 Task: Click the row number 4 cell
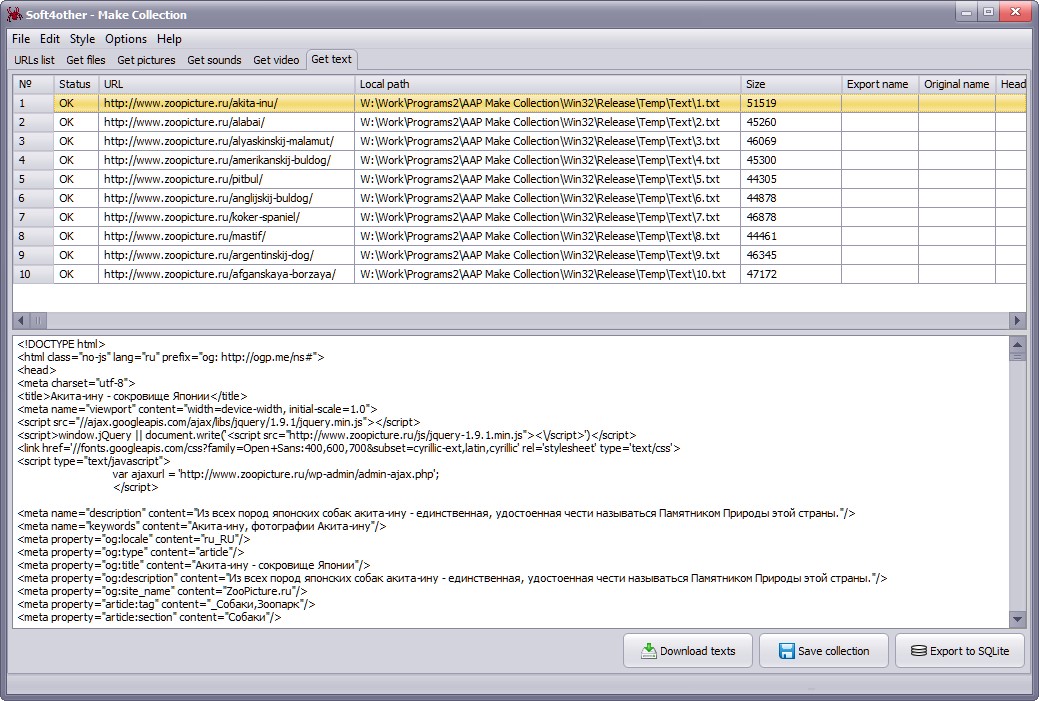pos(33,160)
